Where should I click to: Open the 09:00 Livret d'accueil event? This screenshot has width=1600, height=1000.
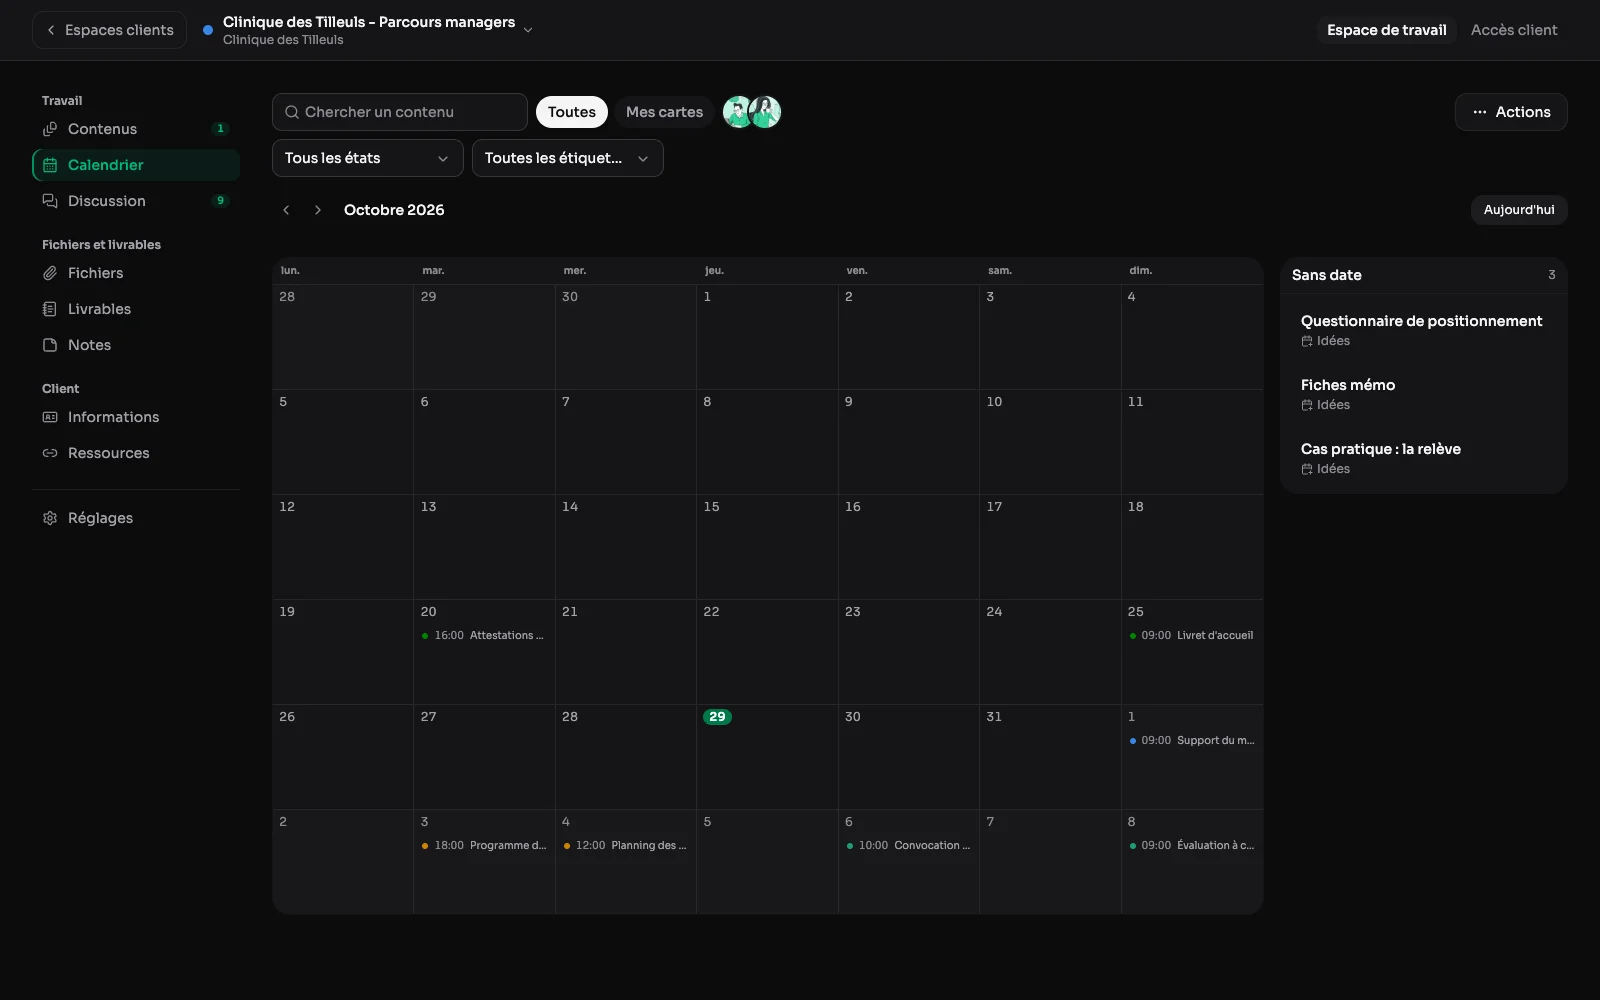[x=1192, y=636]
